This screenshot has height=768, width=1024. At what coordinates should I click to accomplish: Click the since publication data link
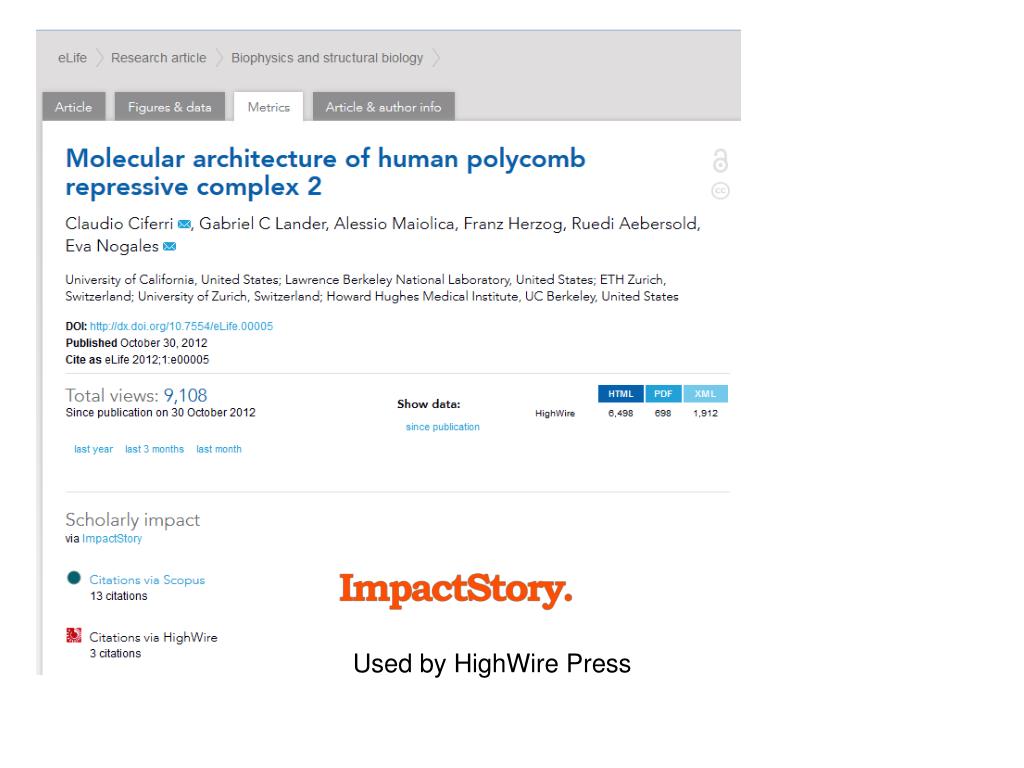[x=443, y=426]
